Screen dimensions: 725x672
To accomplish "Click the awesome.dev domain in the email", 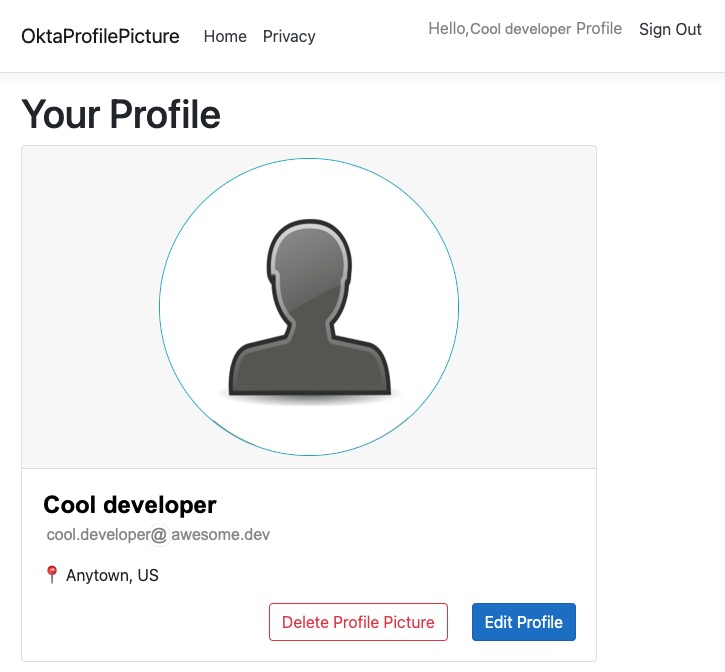I will click(220, 535).
